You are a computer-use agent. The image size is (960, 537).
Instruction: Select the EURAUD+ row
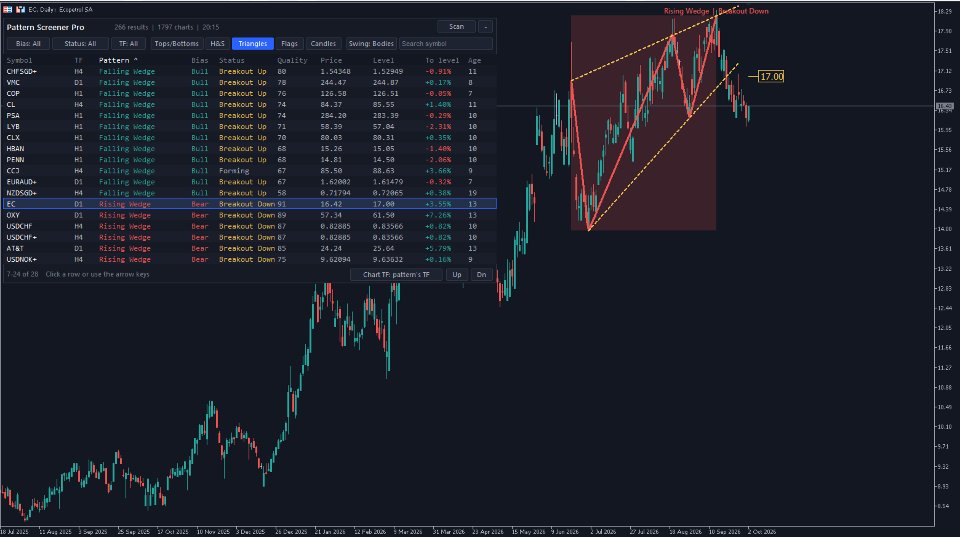(x=249, y=182)
